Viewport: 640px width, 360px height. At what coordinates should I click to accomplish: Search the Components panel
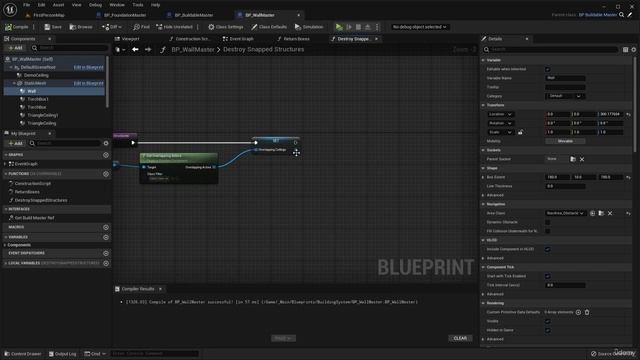(70, 48)
